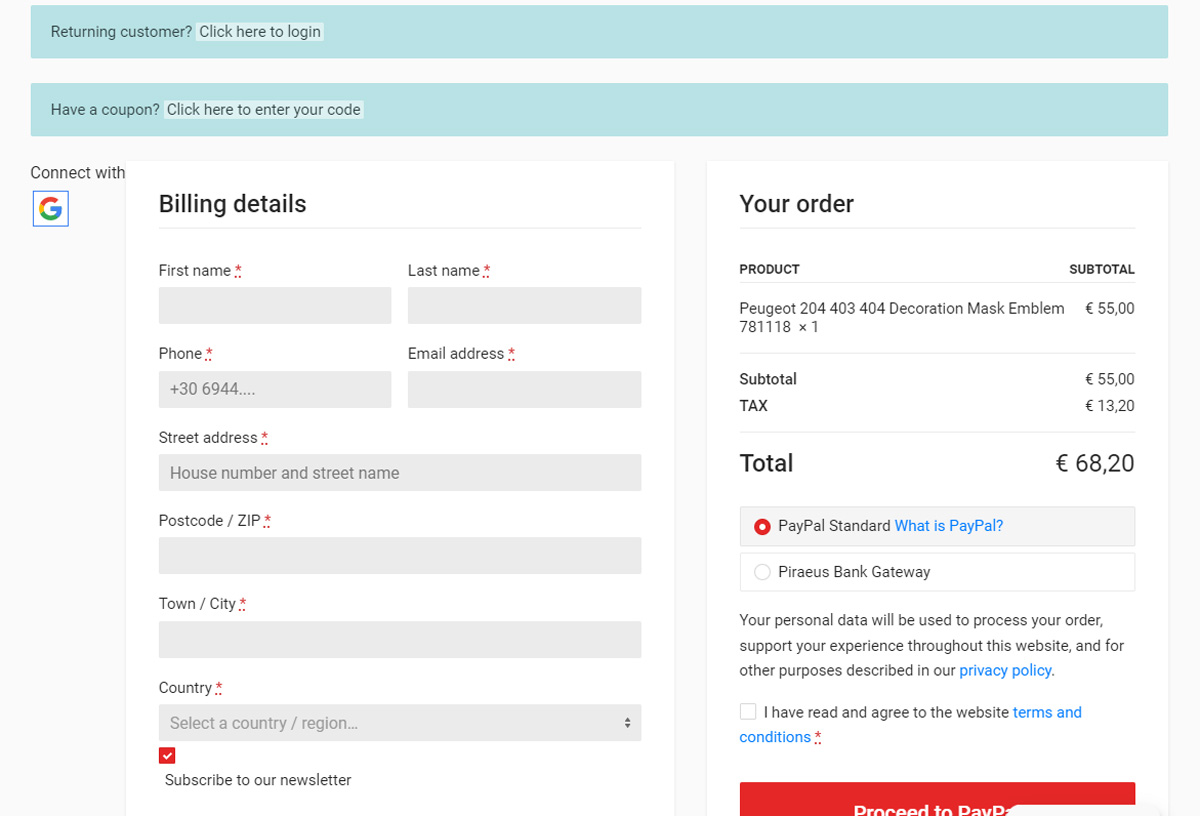Click into the Last name field

tap(524, 306)
